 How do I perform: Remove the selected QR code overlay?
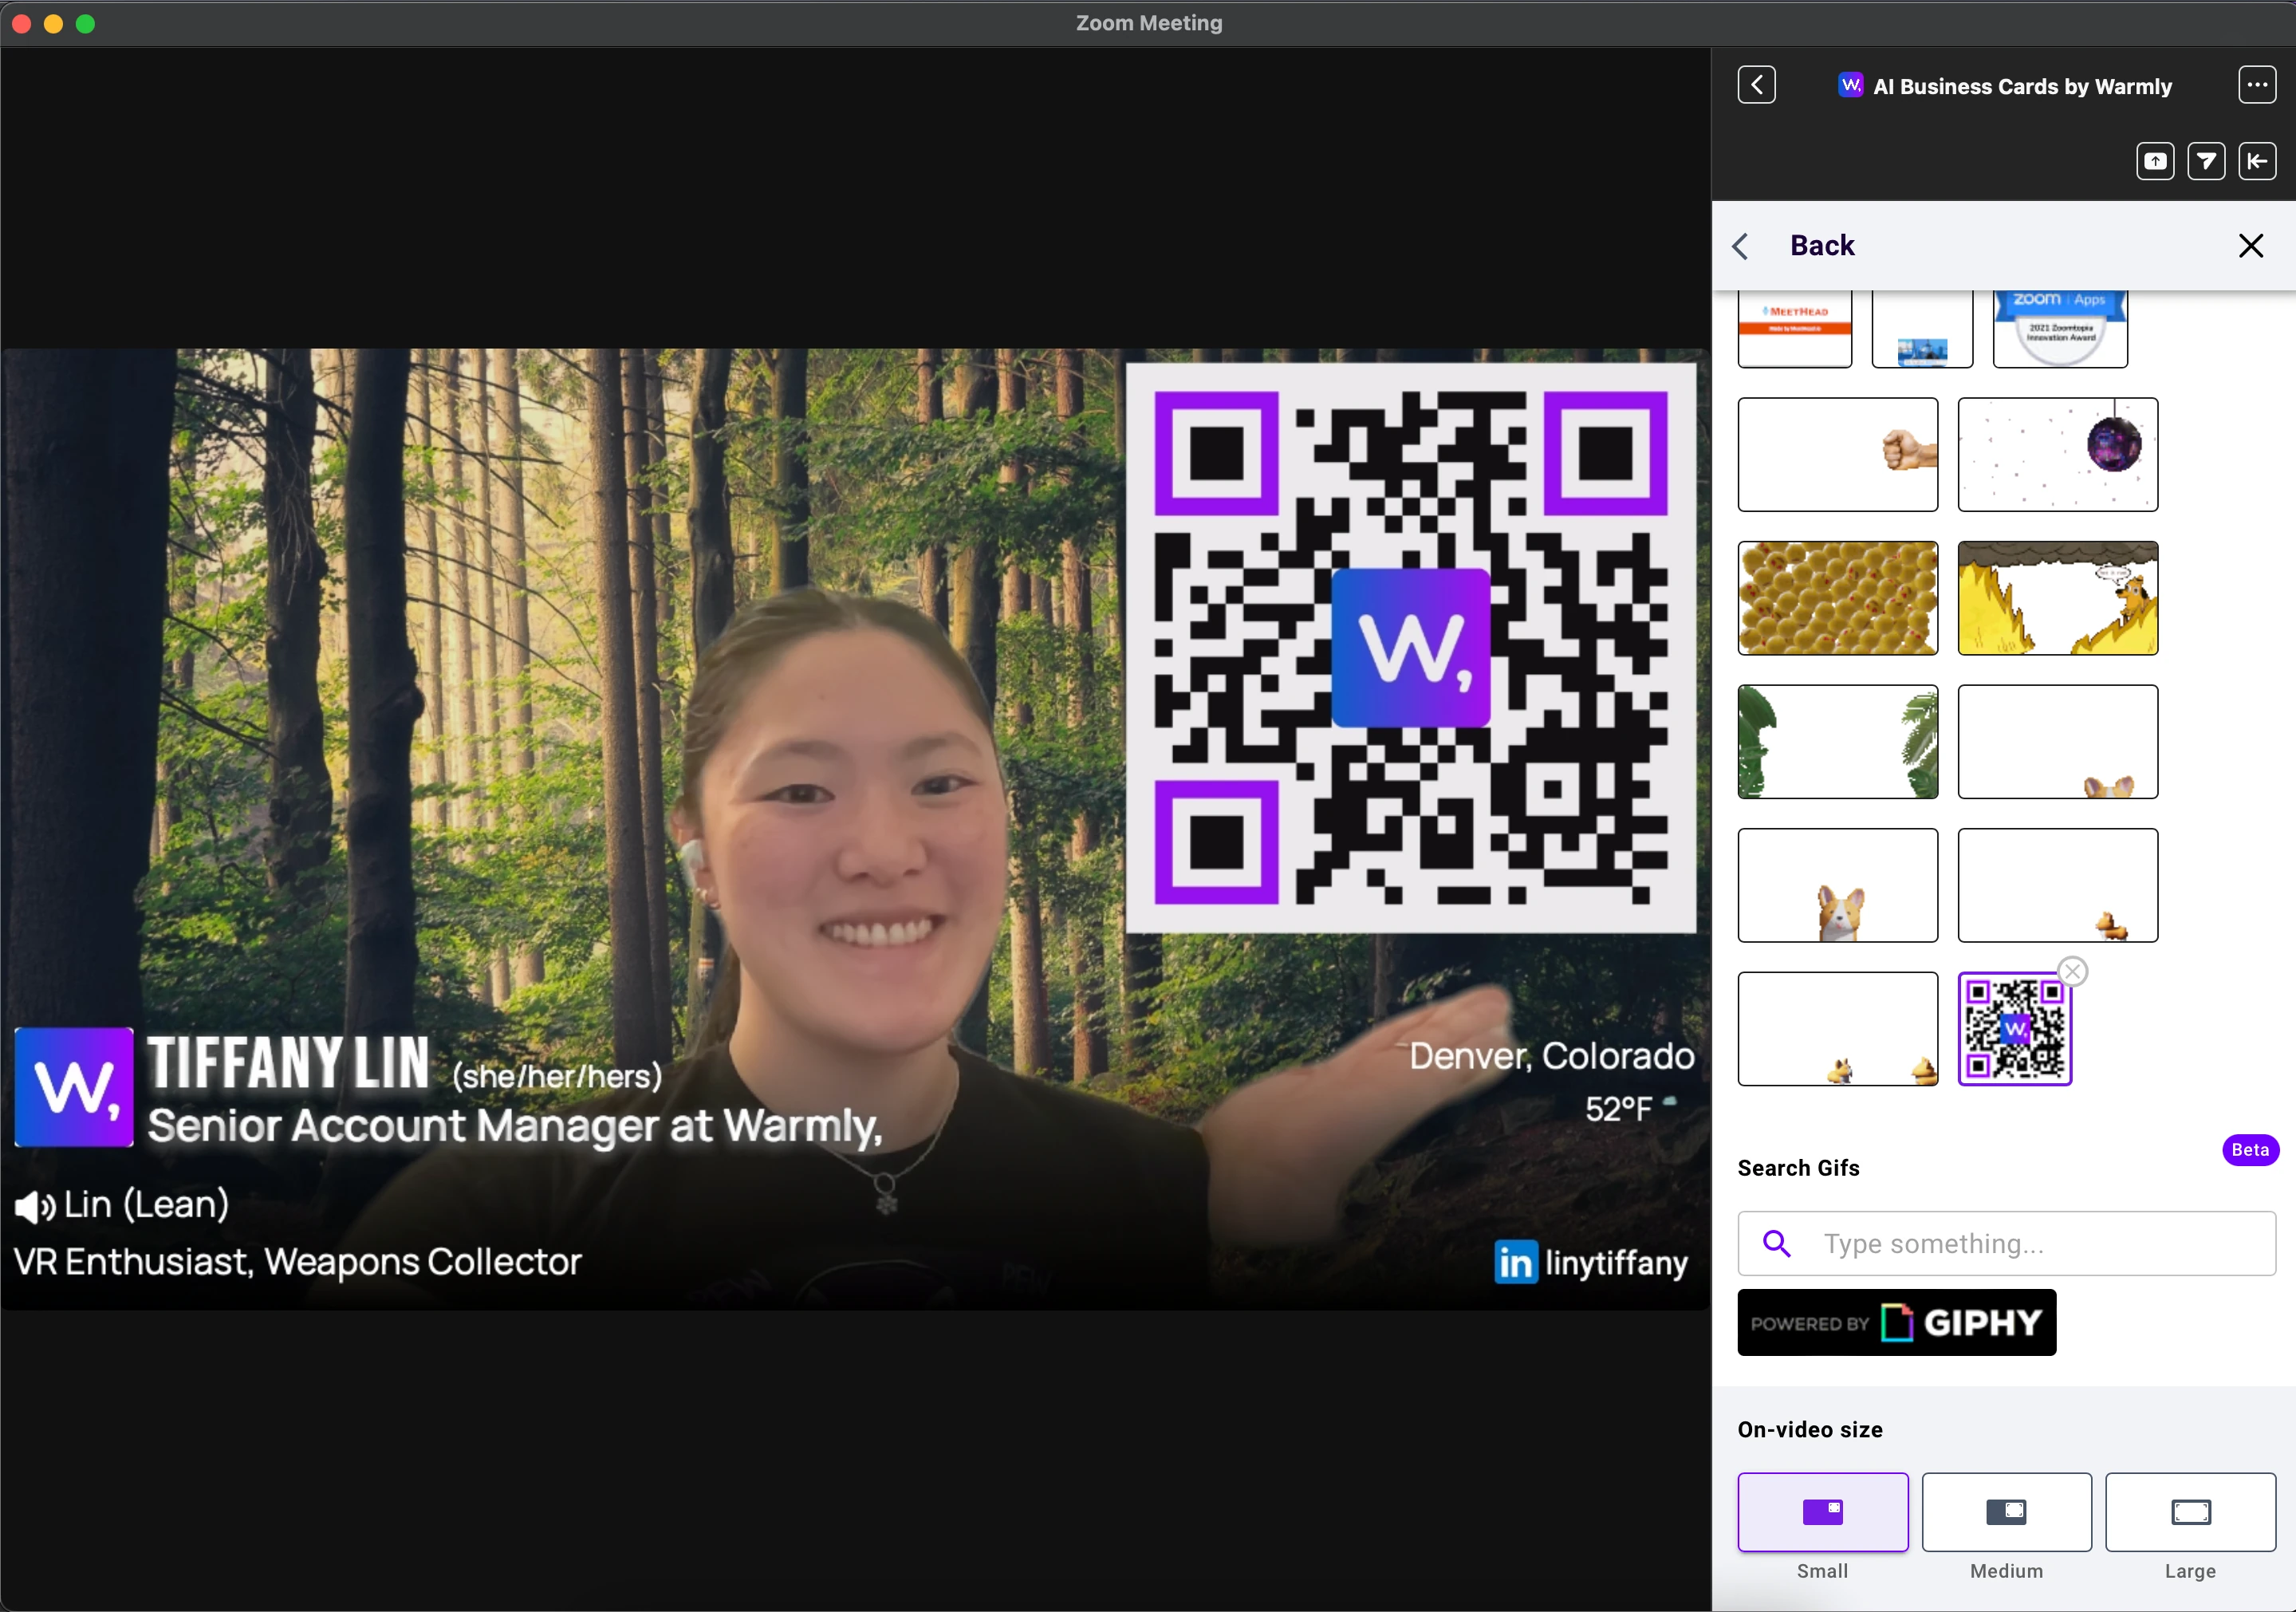pyautogui.click(x=2072, y=971)
